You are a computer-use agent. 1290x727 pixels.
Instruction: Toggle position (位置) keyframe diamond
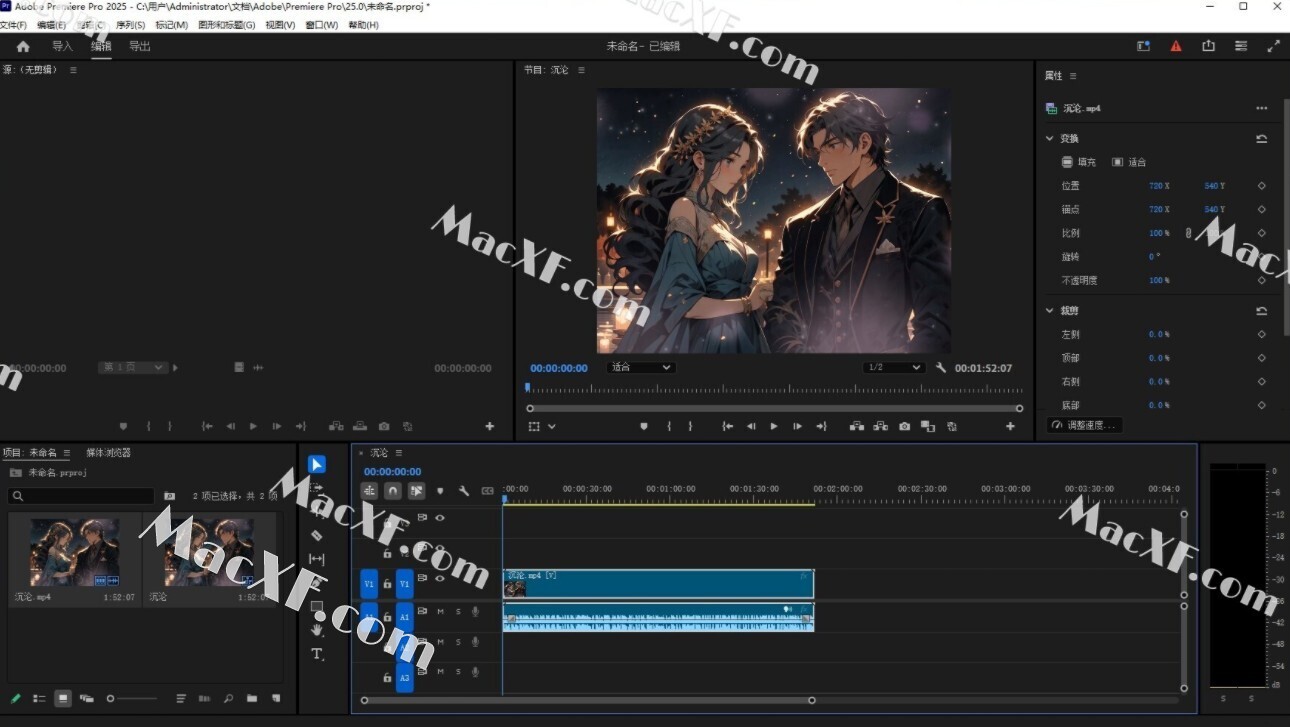[x=1262, y=186]
